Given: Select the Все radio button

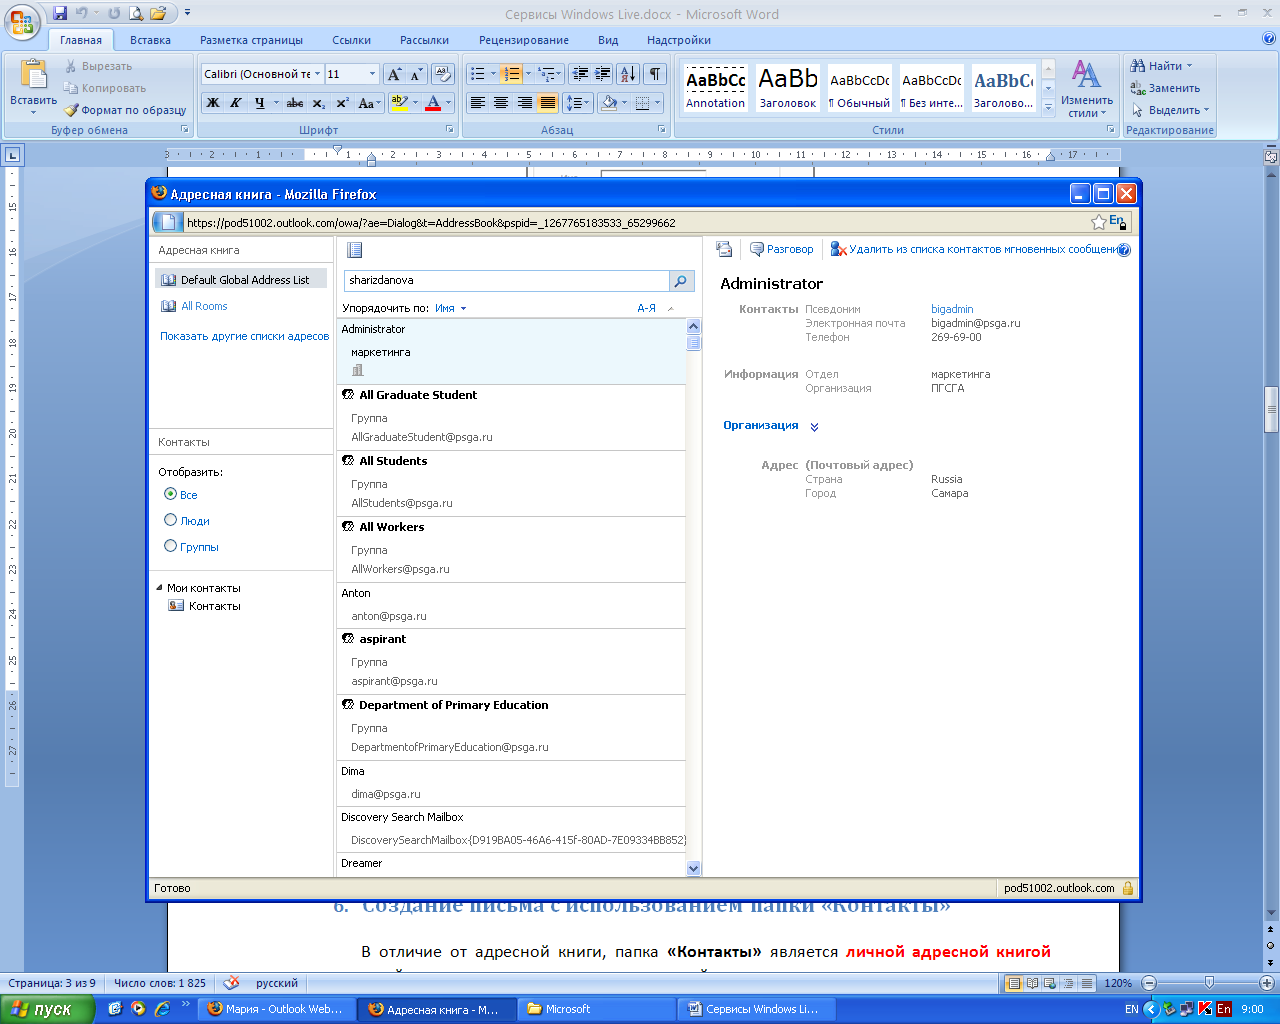Looking at the screenshot, I should coord(170,494).
